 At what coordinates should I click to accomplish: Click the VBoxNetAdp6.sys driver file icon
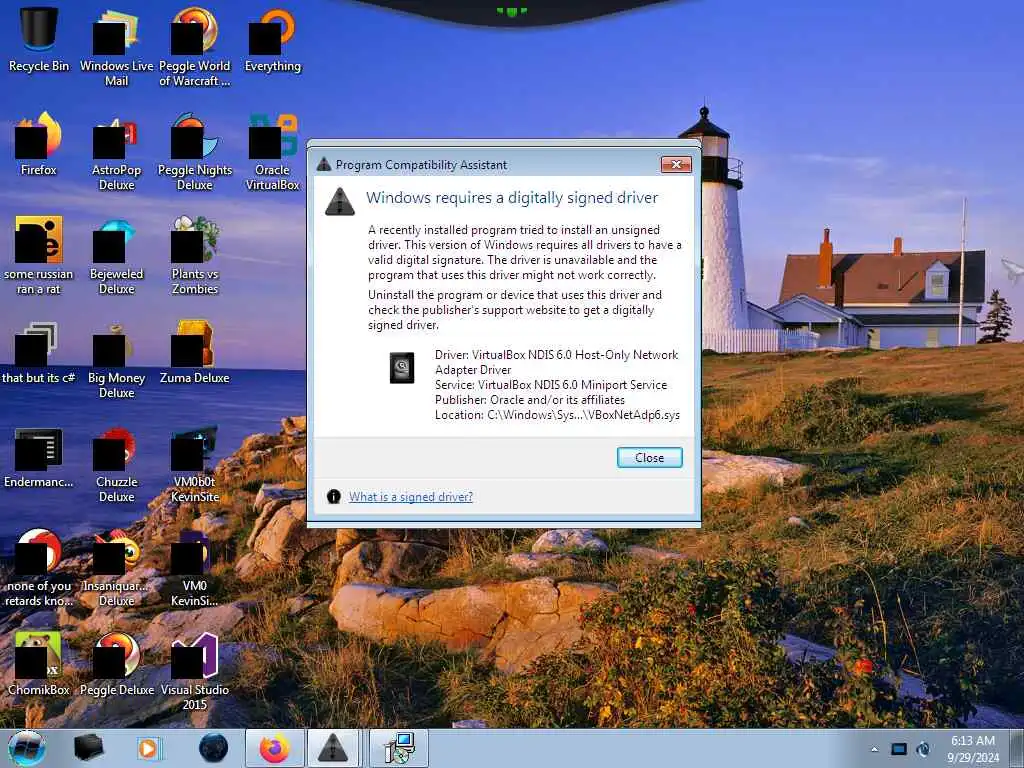[402, 368]
